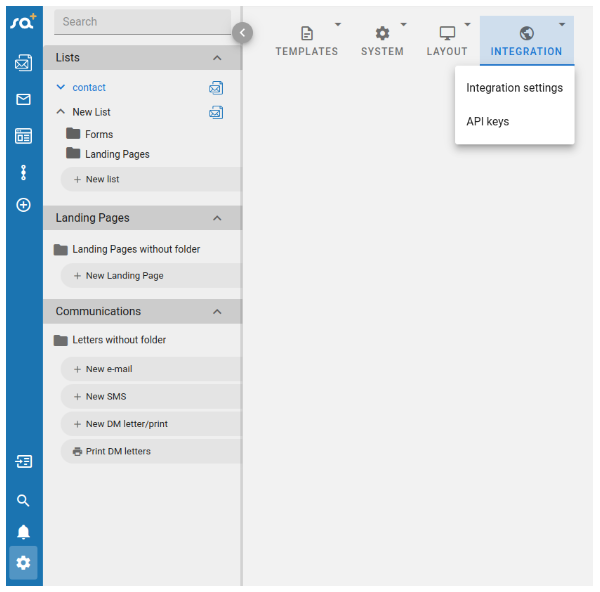Select Integration settings from dropdown
This screenshot has width=600, height=592.
514,88
